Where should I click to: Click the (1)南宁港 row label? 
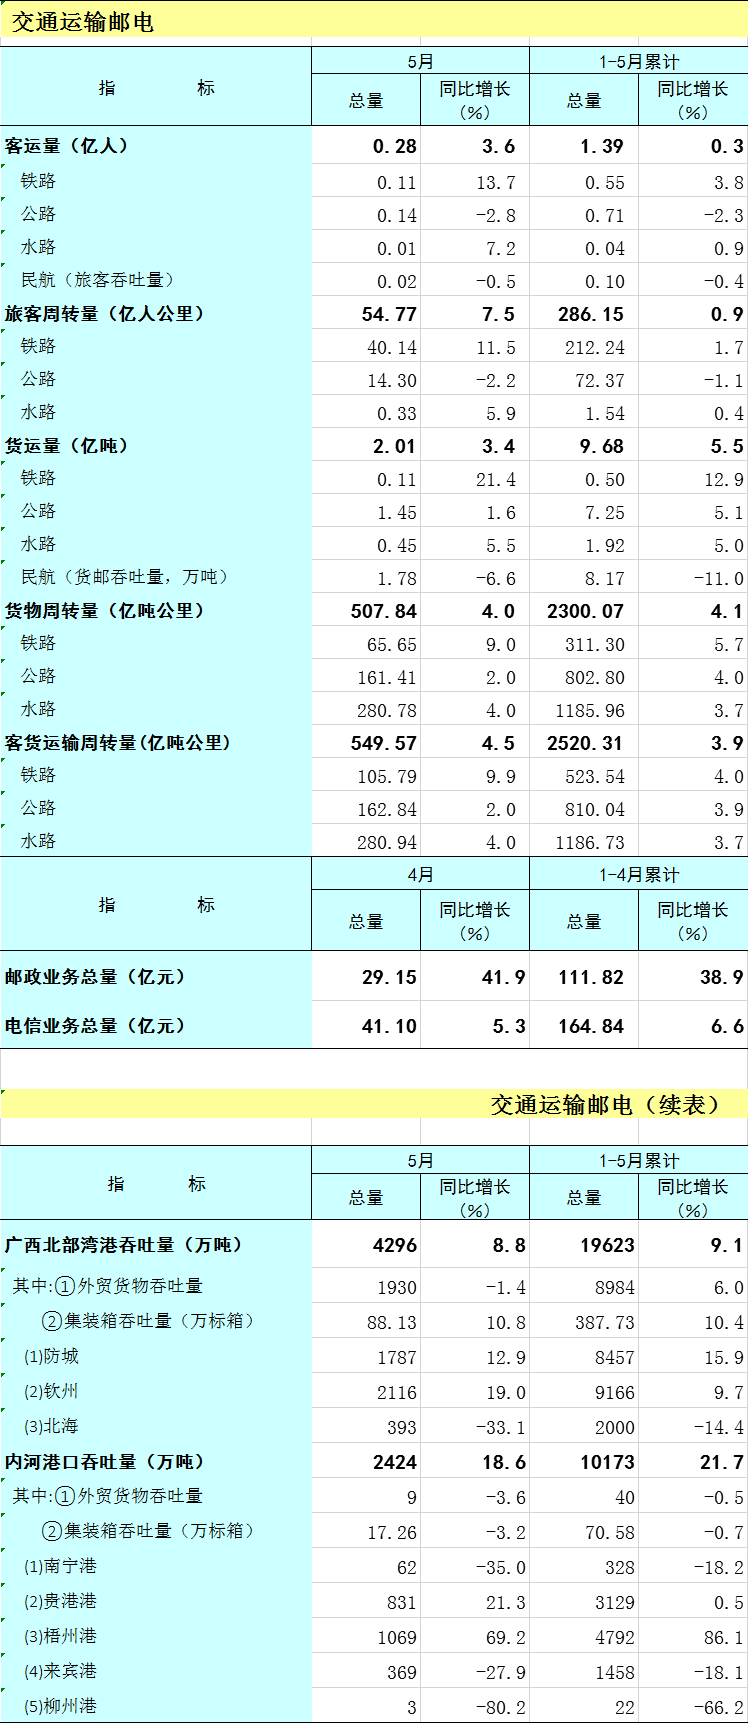click(x=60, y=1567)
